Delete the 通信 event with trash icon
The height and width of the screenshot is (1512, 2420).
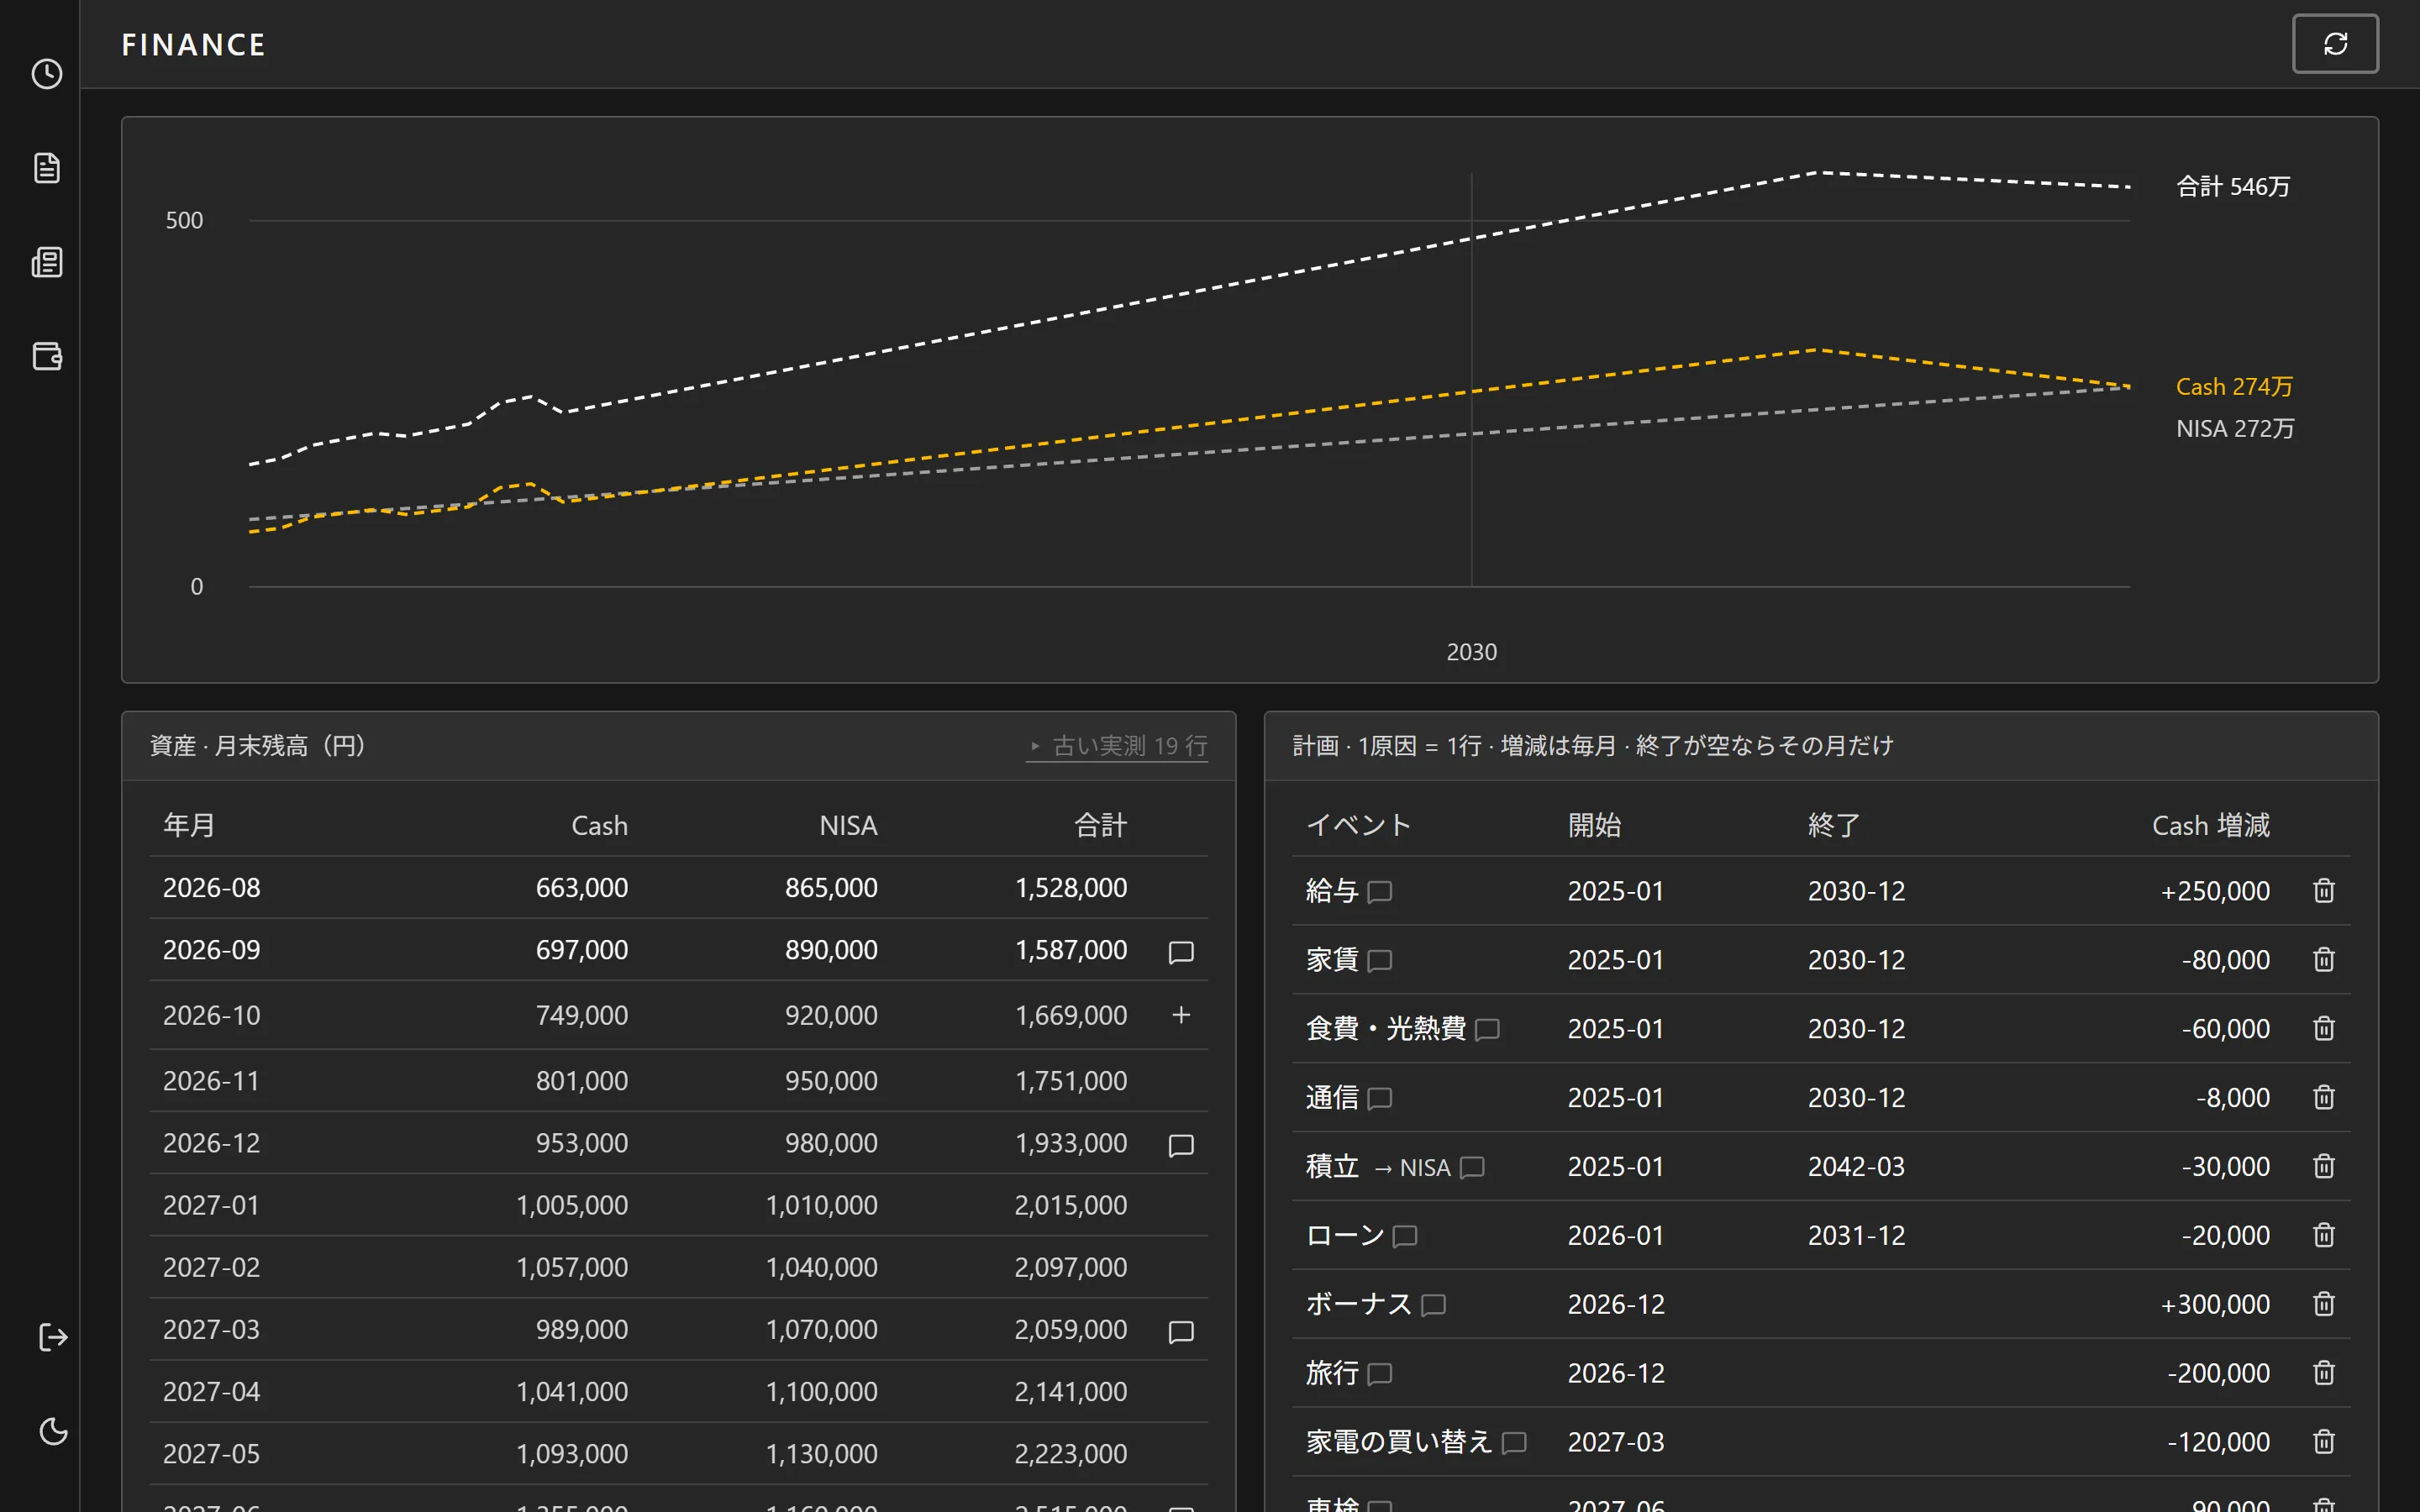tap(2324, 1097)
